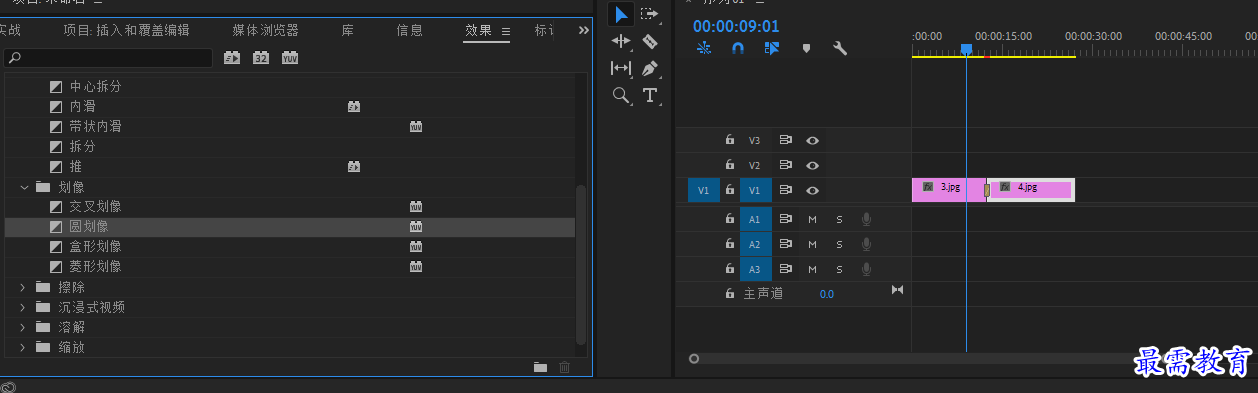
Task: Collapse the 划像 folder
Action: 24,187
